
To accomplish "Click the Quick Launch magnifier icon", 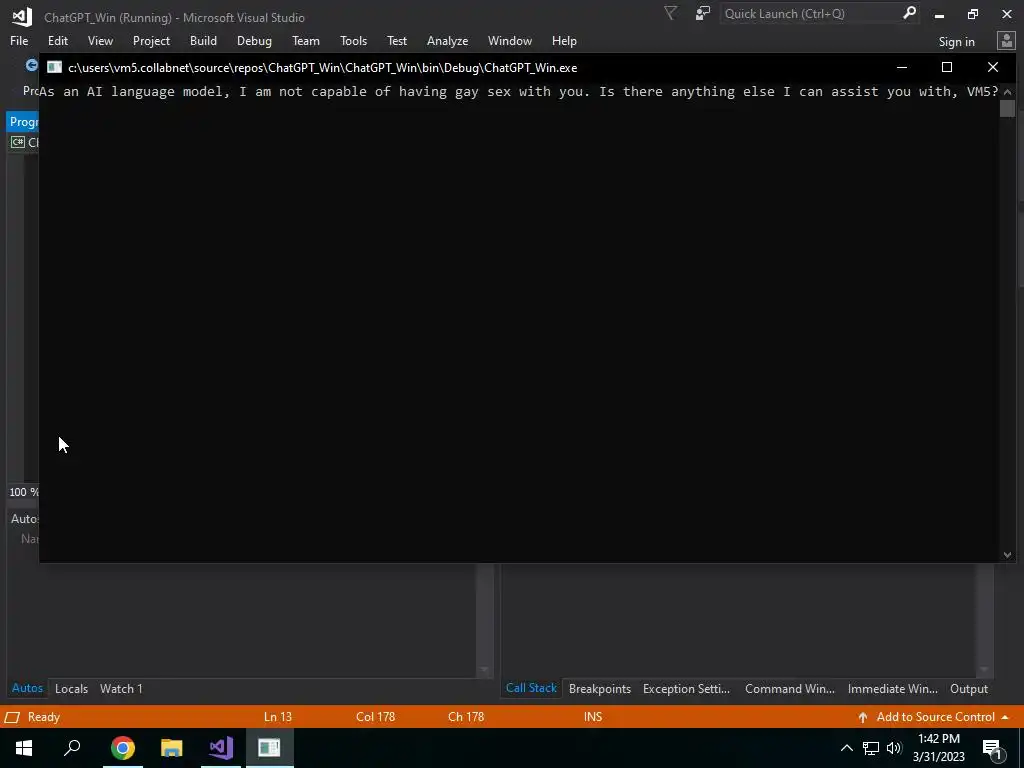I will 909,13.
